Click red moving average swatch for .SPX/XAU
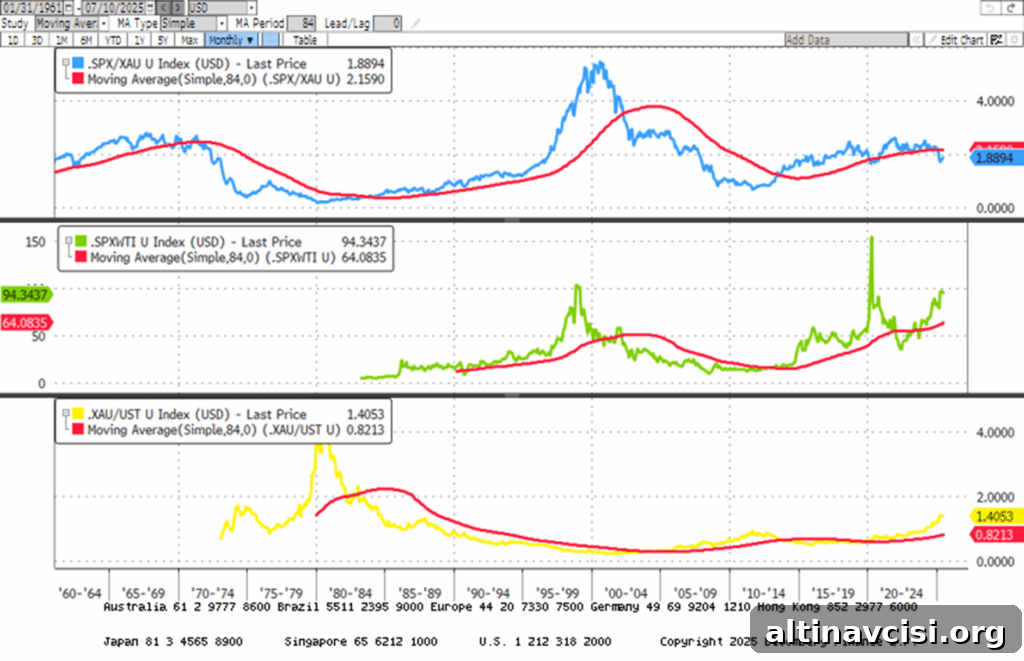Image resolution: width=1024 pixels, height=661 pixels. [78, 79]
